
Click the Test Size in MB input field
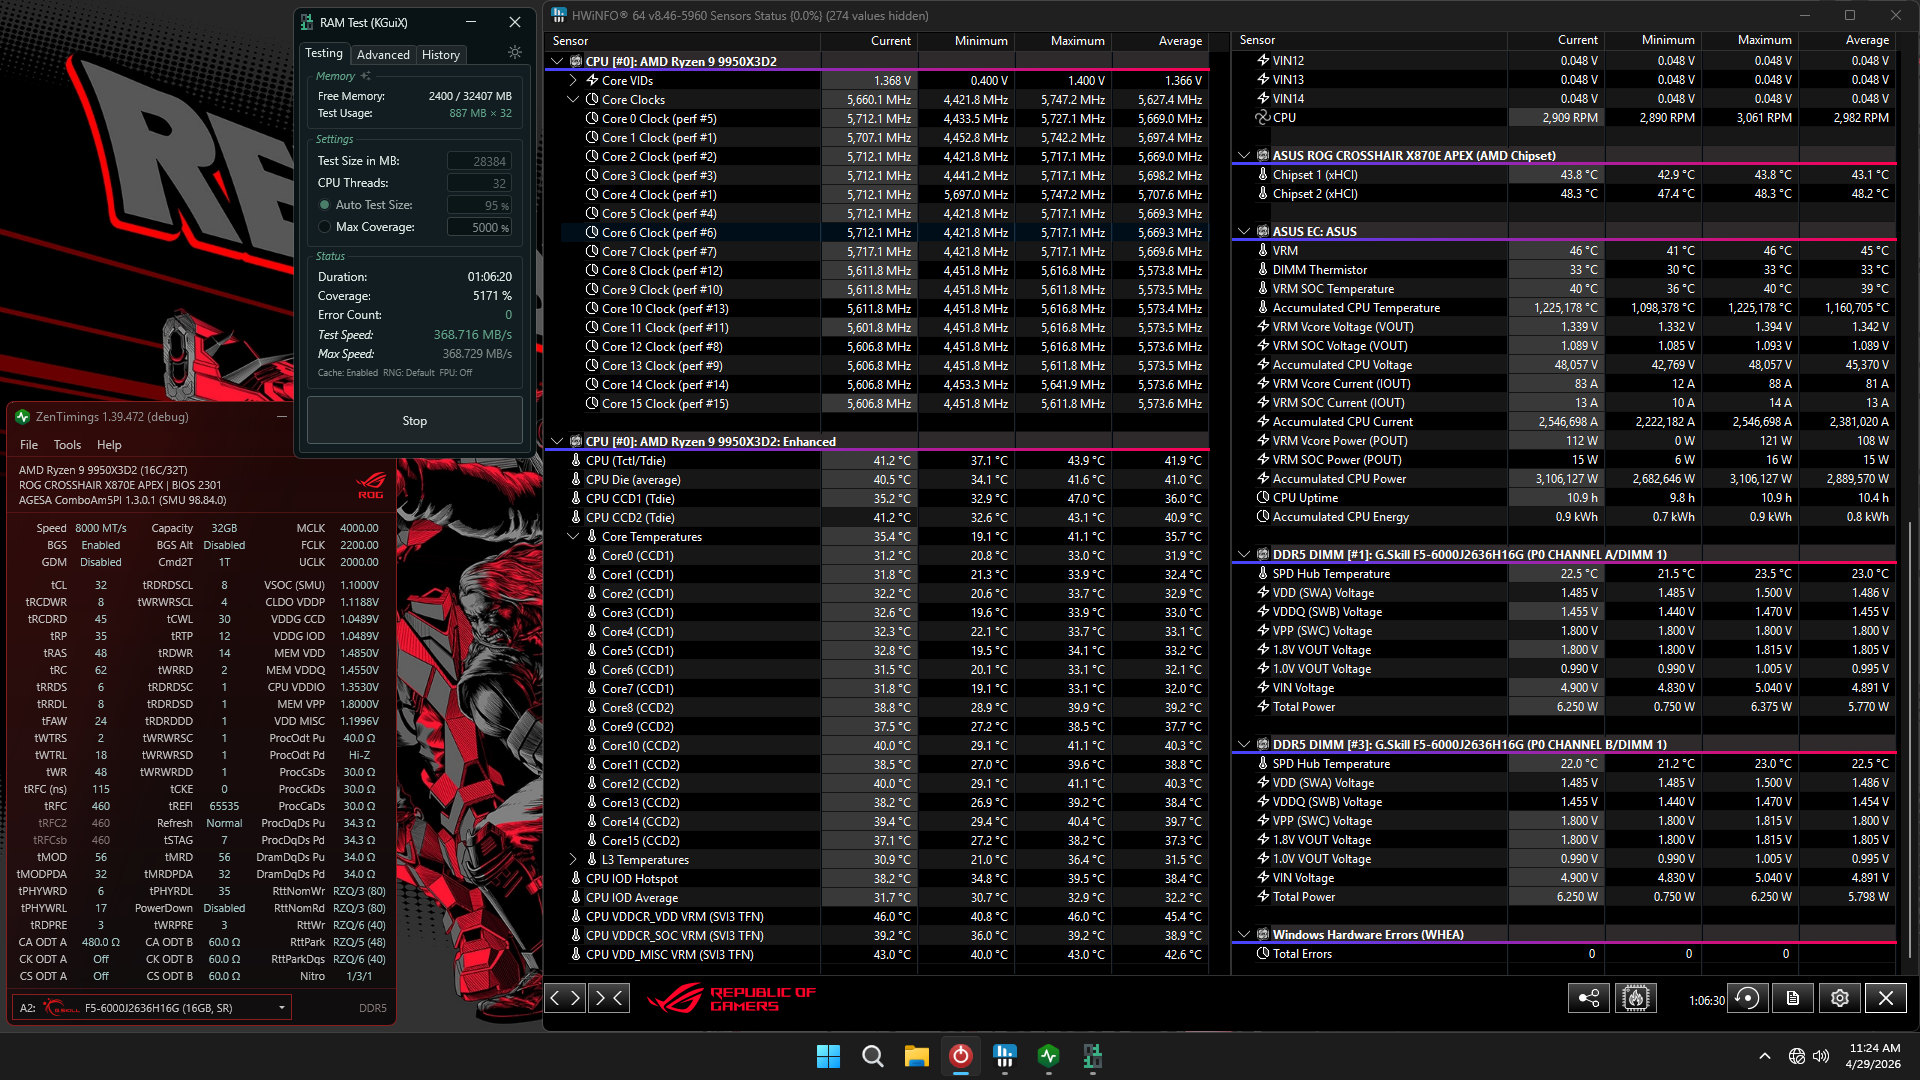(x=479, y=161)
